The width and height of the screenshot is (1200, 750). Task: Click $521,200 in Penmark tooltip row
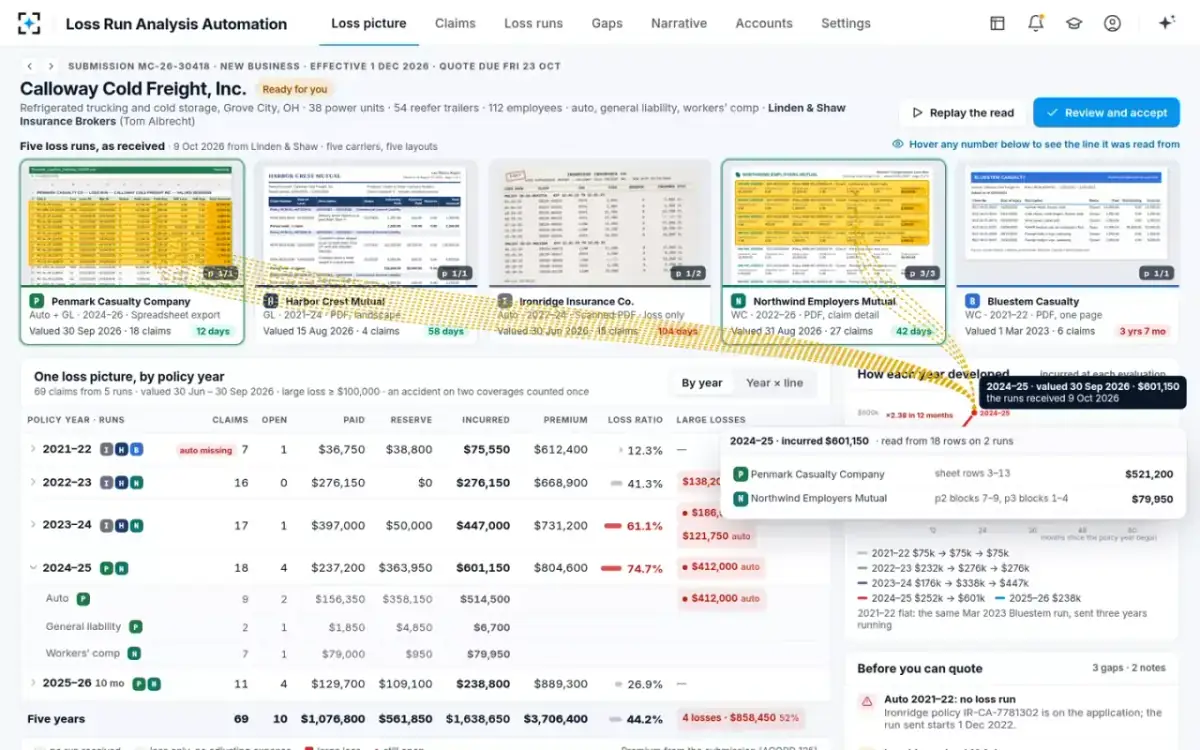pyautogui.click(x=1149, y=474)
